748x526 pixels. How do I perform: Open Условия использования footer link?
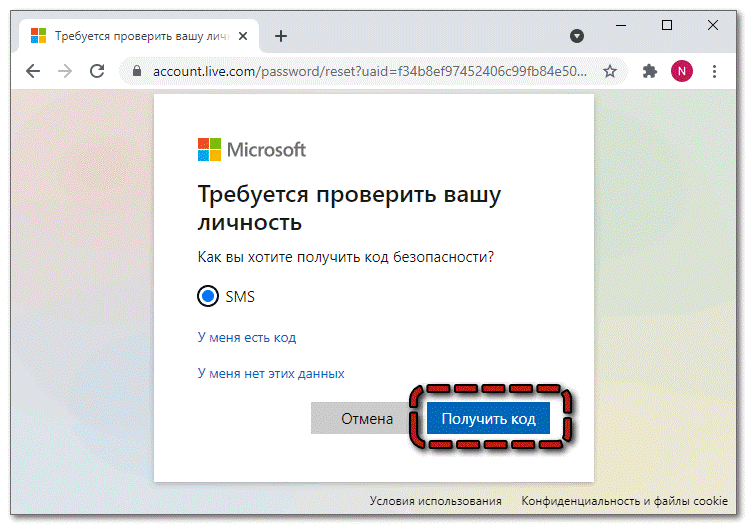tap(436, 501)
